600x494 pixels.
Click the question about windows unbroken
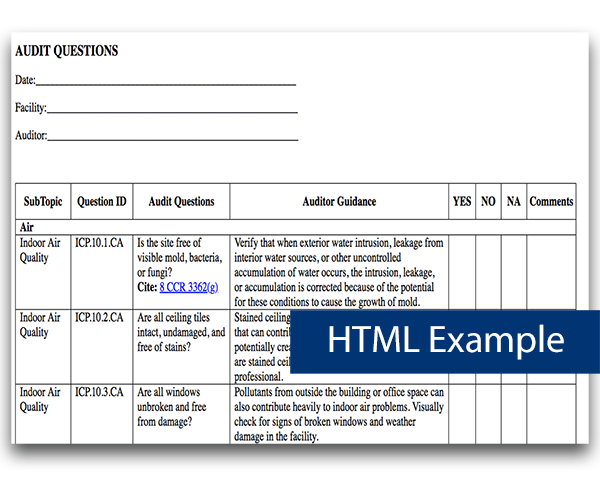click(171, 407)
